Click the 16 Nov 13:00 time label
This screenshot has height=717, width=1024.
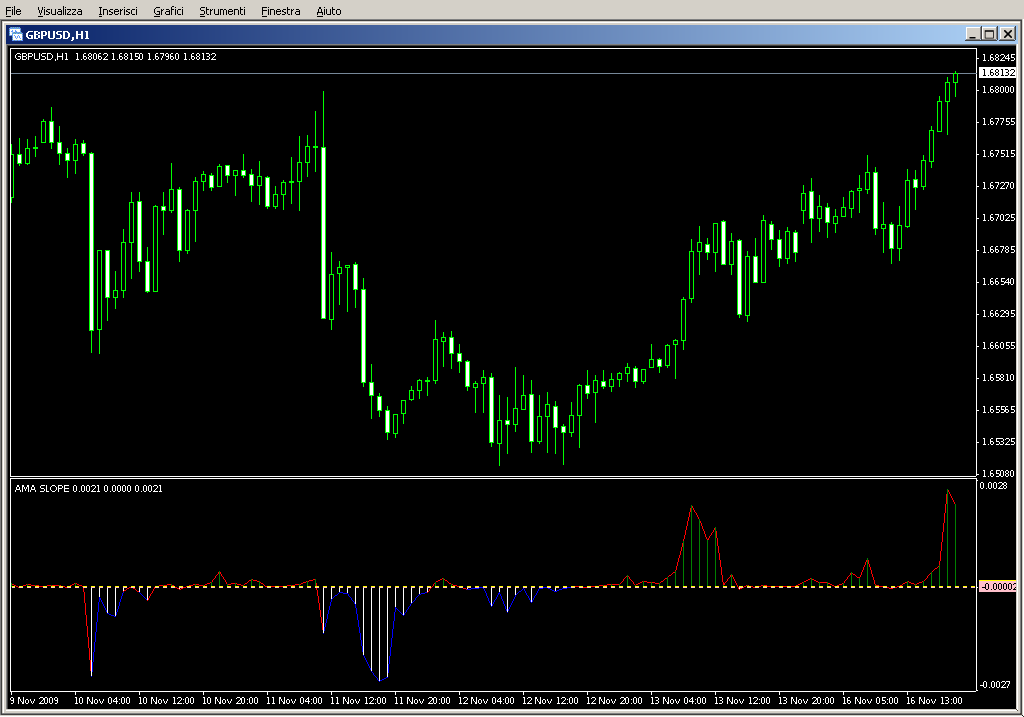pyautogui.click(x=934, y=701)
